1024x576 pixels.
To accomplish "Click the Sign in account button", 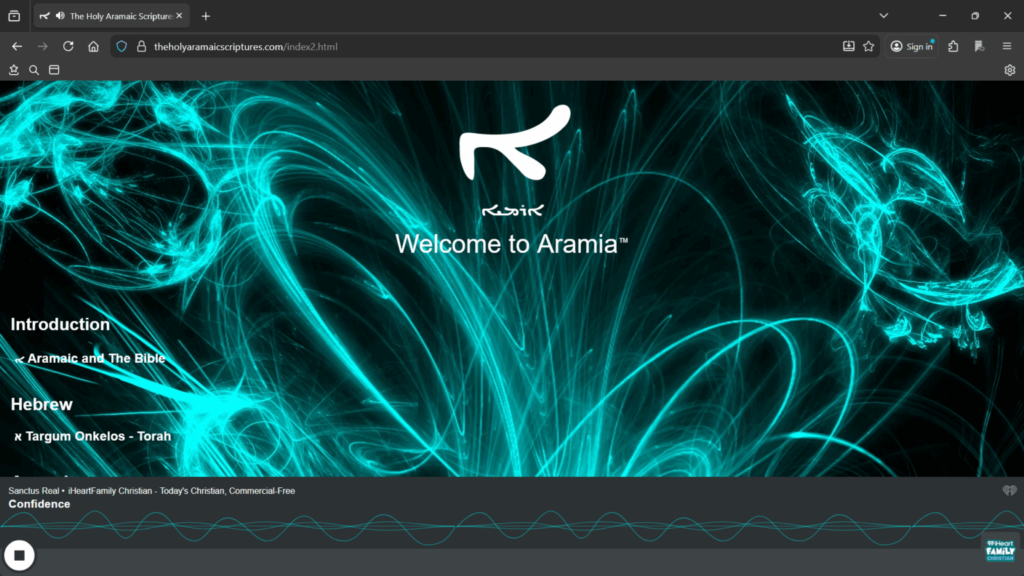I will click(x=911, y=46).
